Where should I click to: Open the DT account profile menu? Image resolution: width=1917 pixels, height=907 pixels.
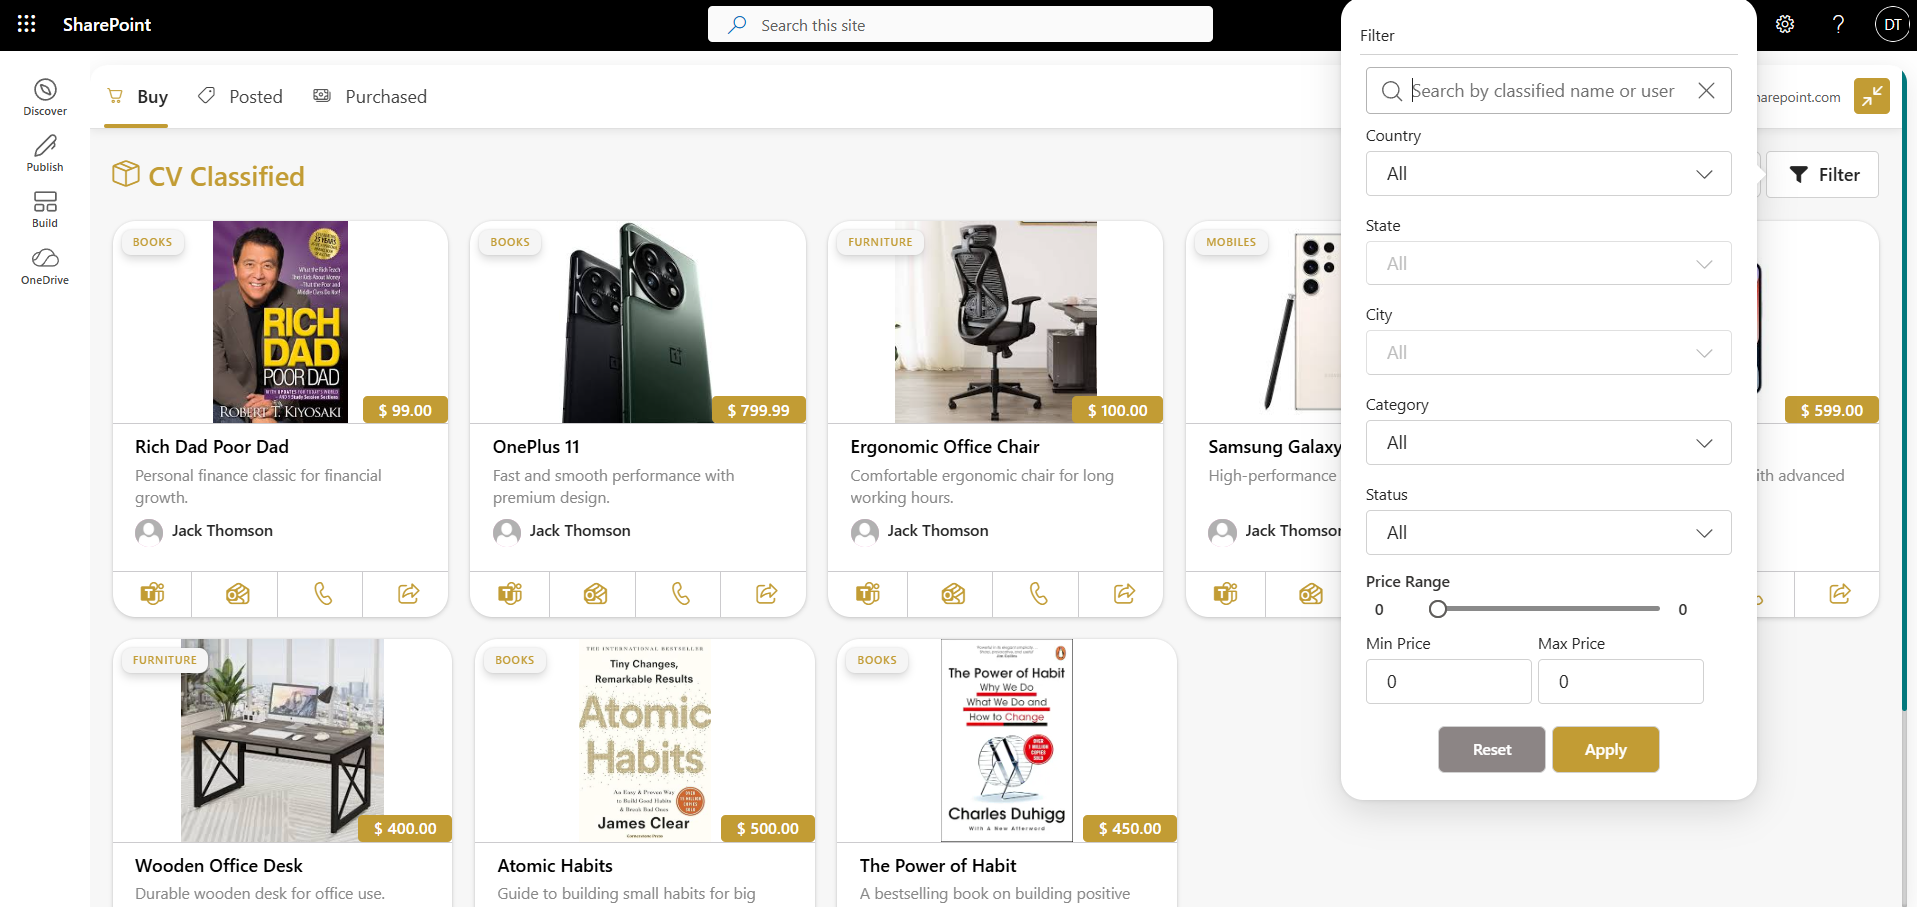point(1892,25)
